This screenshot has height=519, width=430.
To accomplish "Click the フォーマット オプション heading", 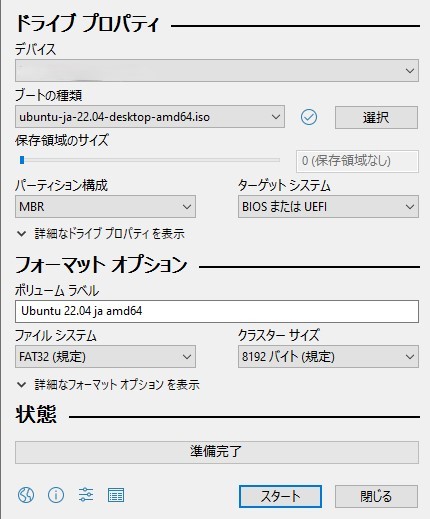I will click(101, 265).
